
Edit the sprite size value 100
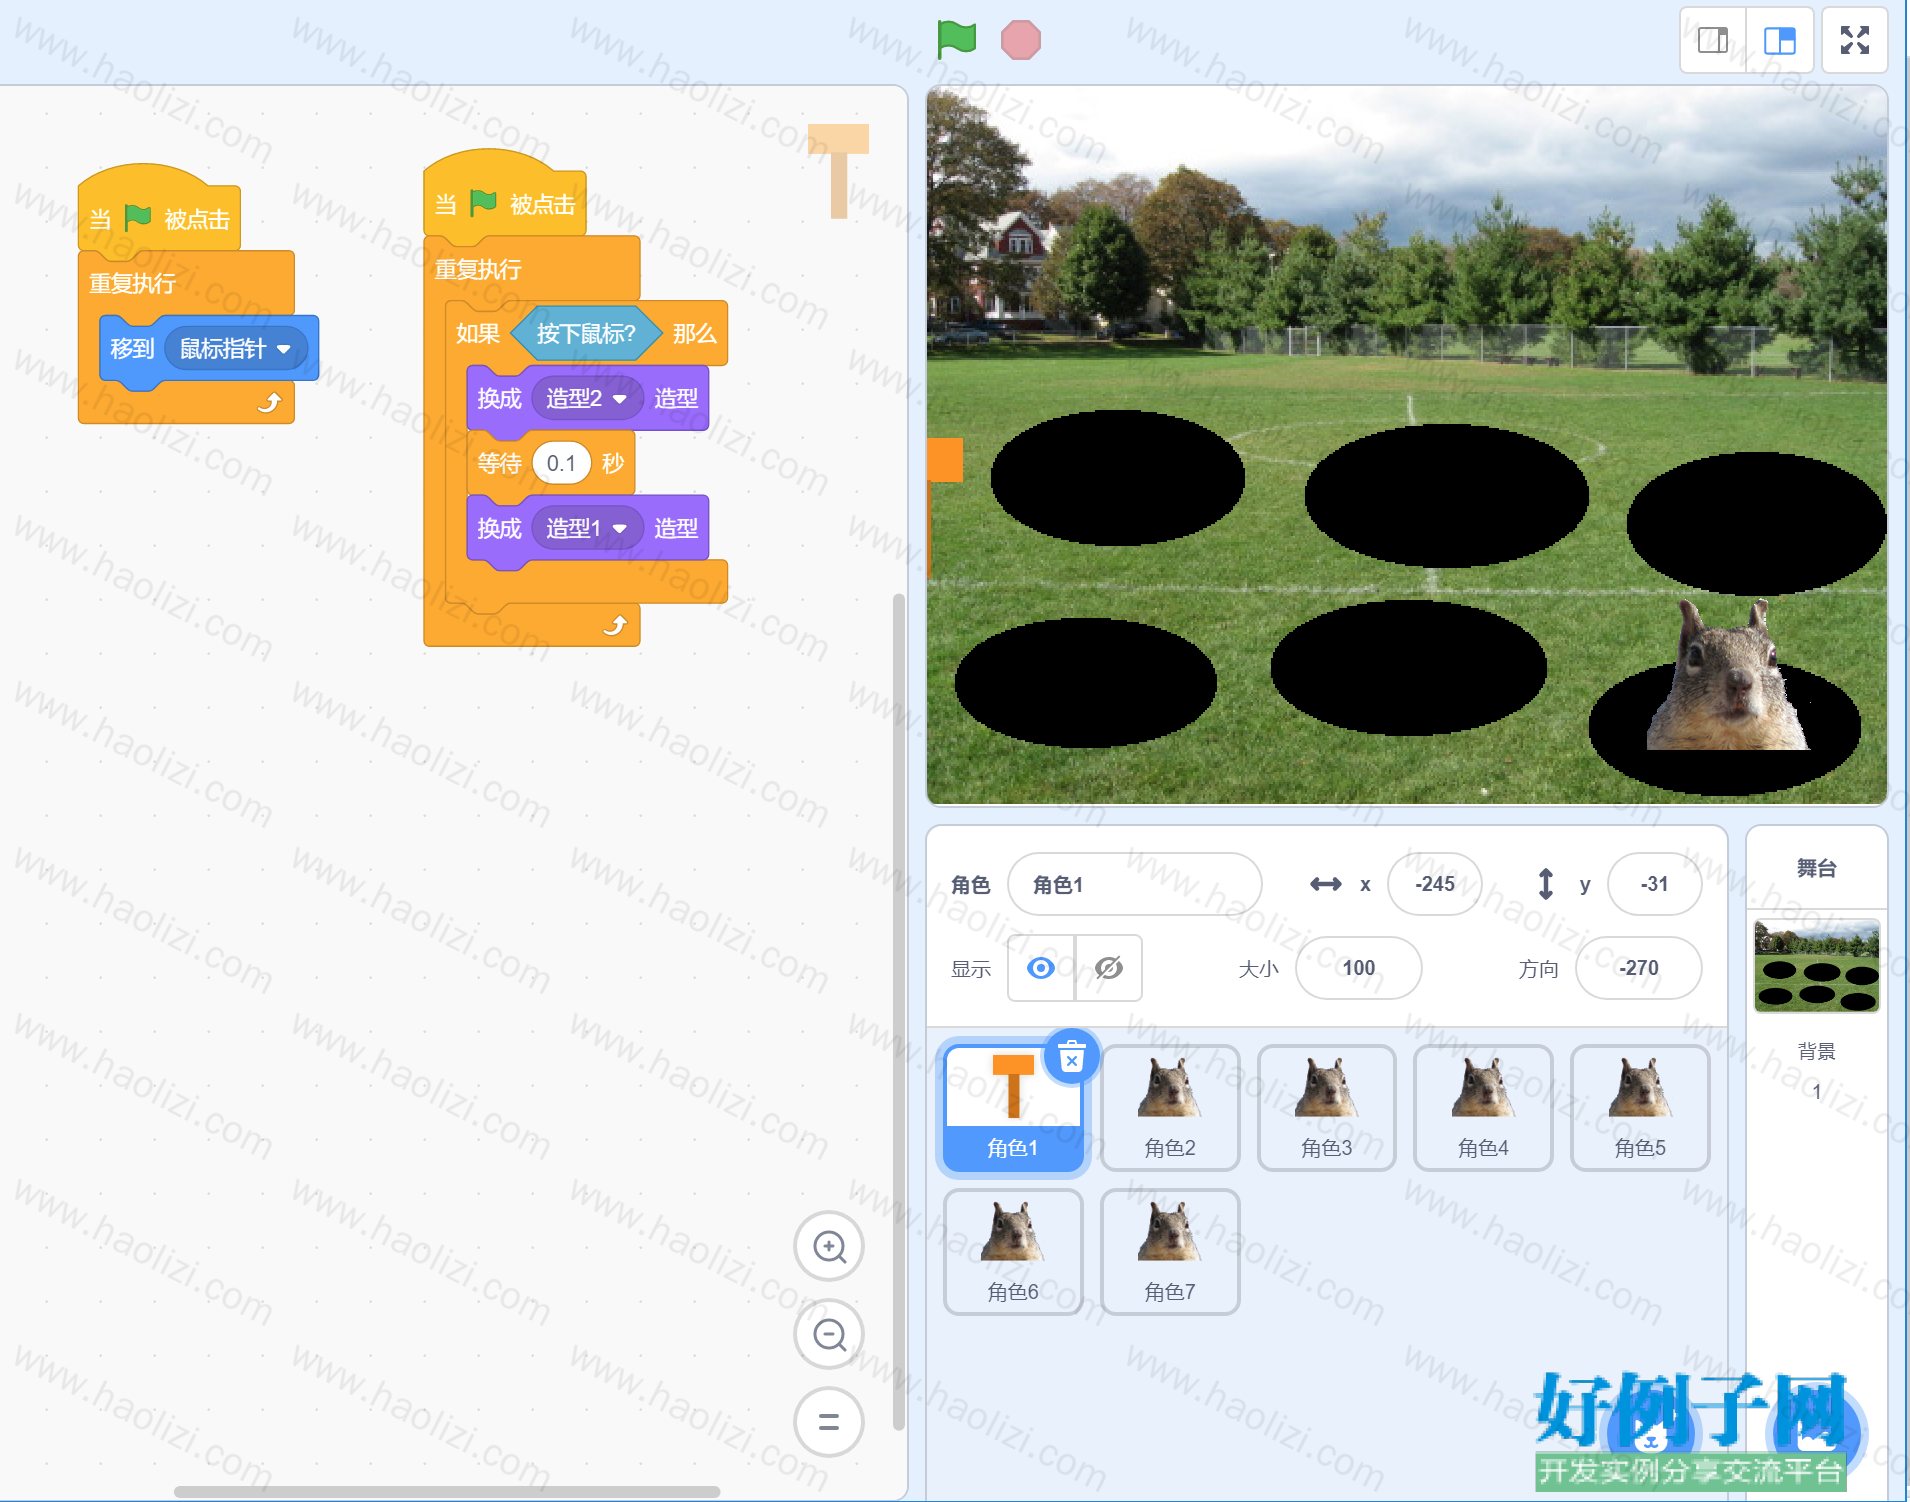click(x=1358, y=968)
